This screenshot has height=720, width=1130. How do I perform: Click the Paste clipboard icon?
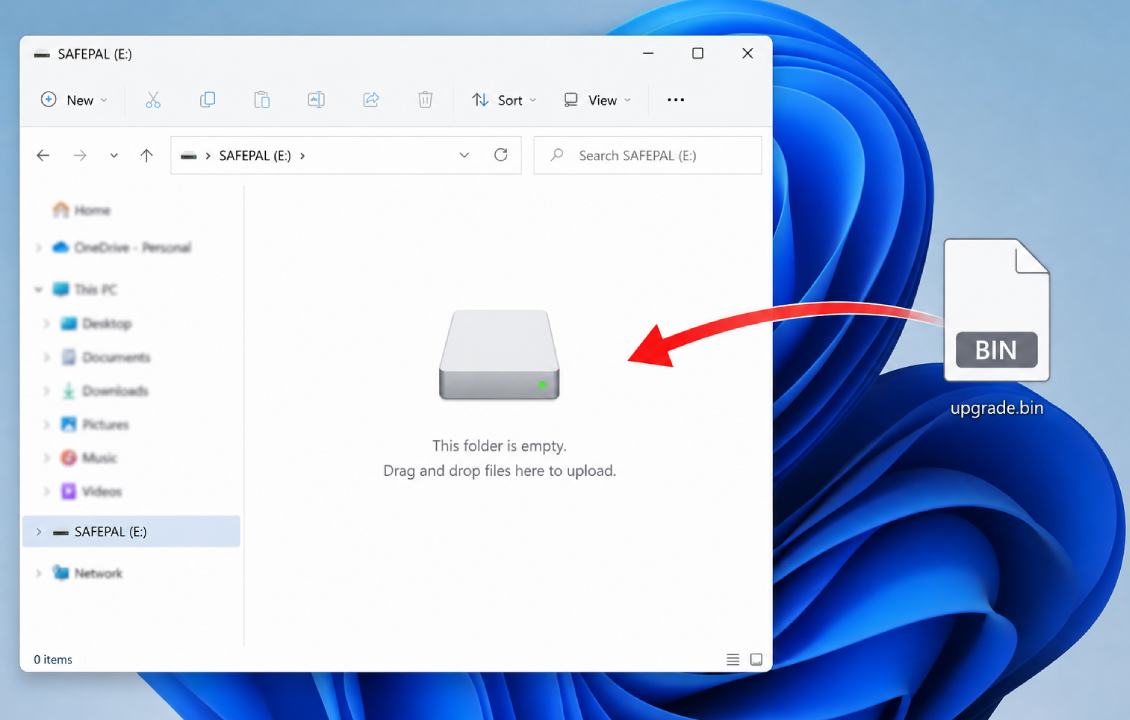[x=262, y=99]
